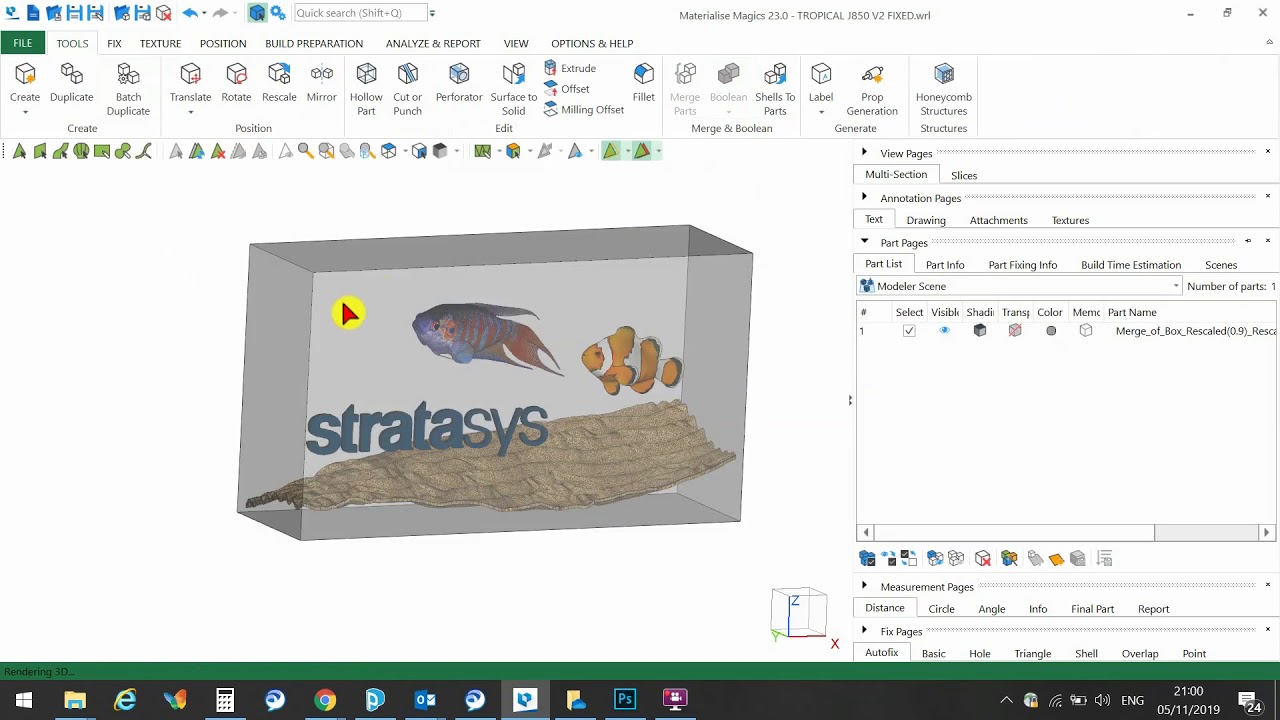This screenshot has height=720, width=1280.
Task: Click Shells To Parts tool
Action: (775, 89)
